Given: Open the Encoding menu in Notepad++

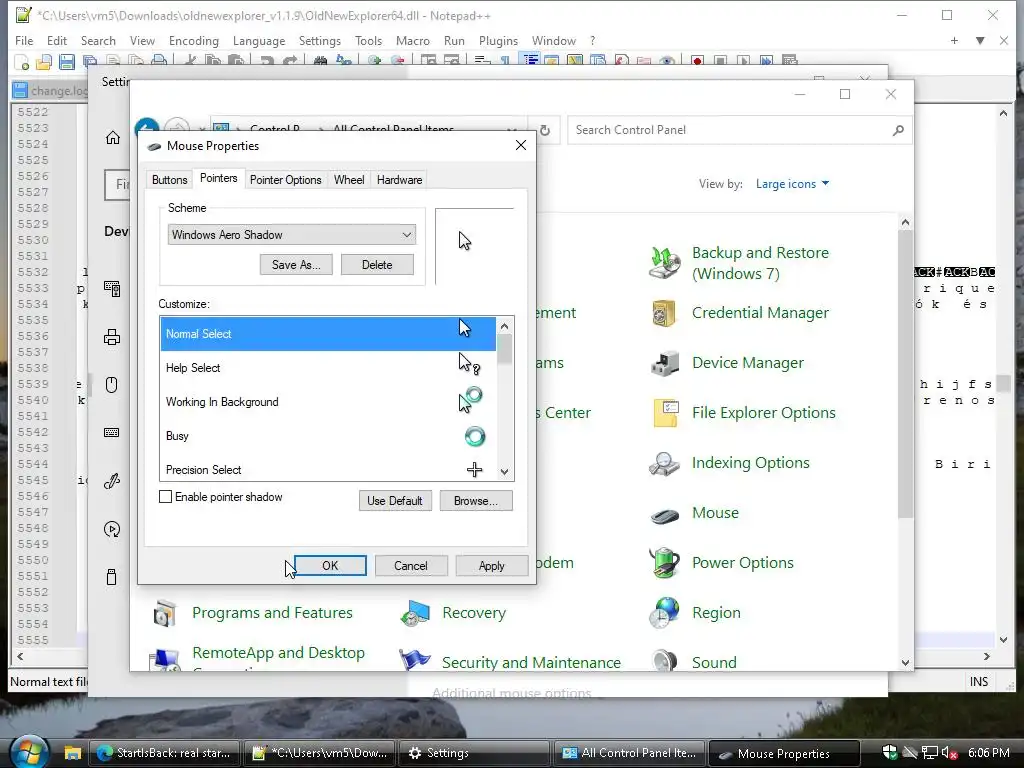Looking at the screenshot, I should [193, 40].
